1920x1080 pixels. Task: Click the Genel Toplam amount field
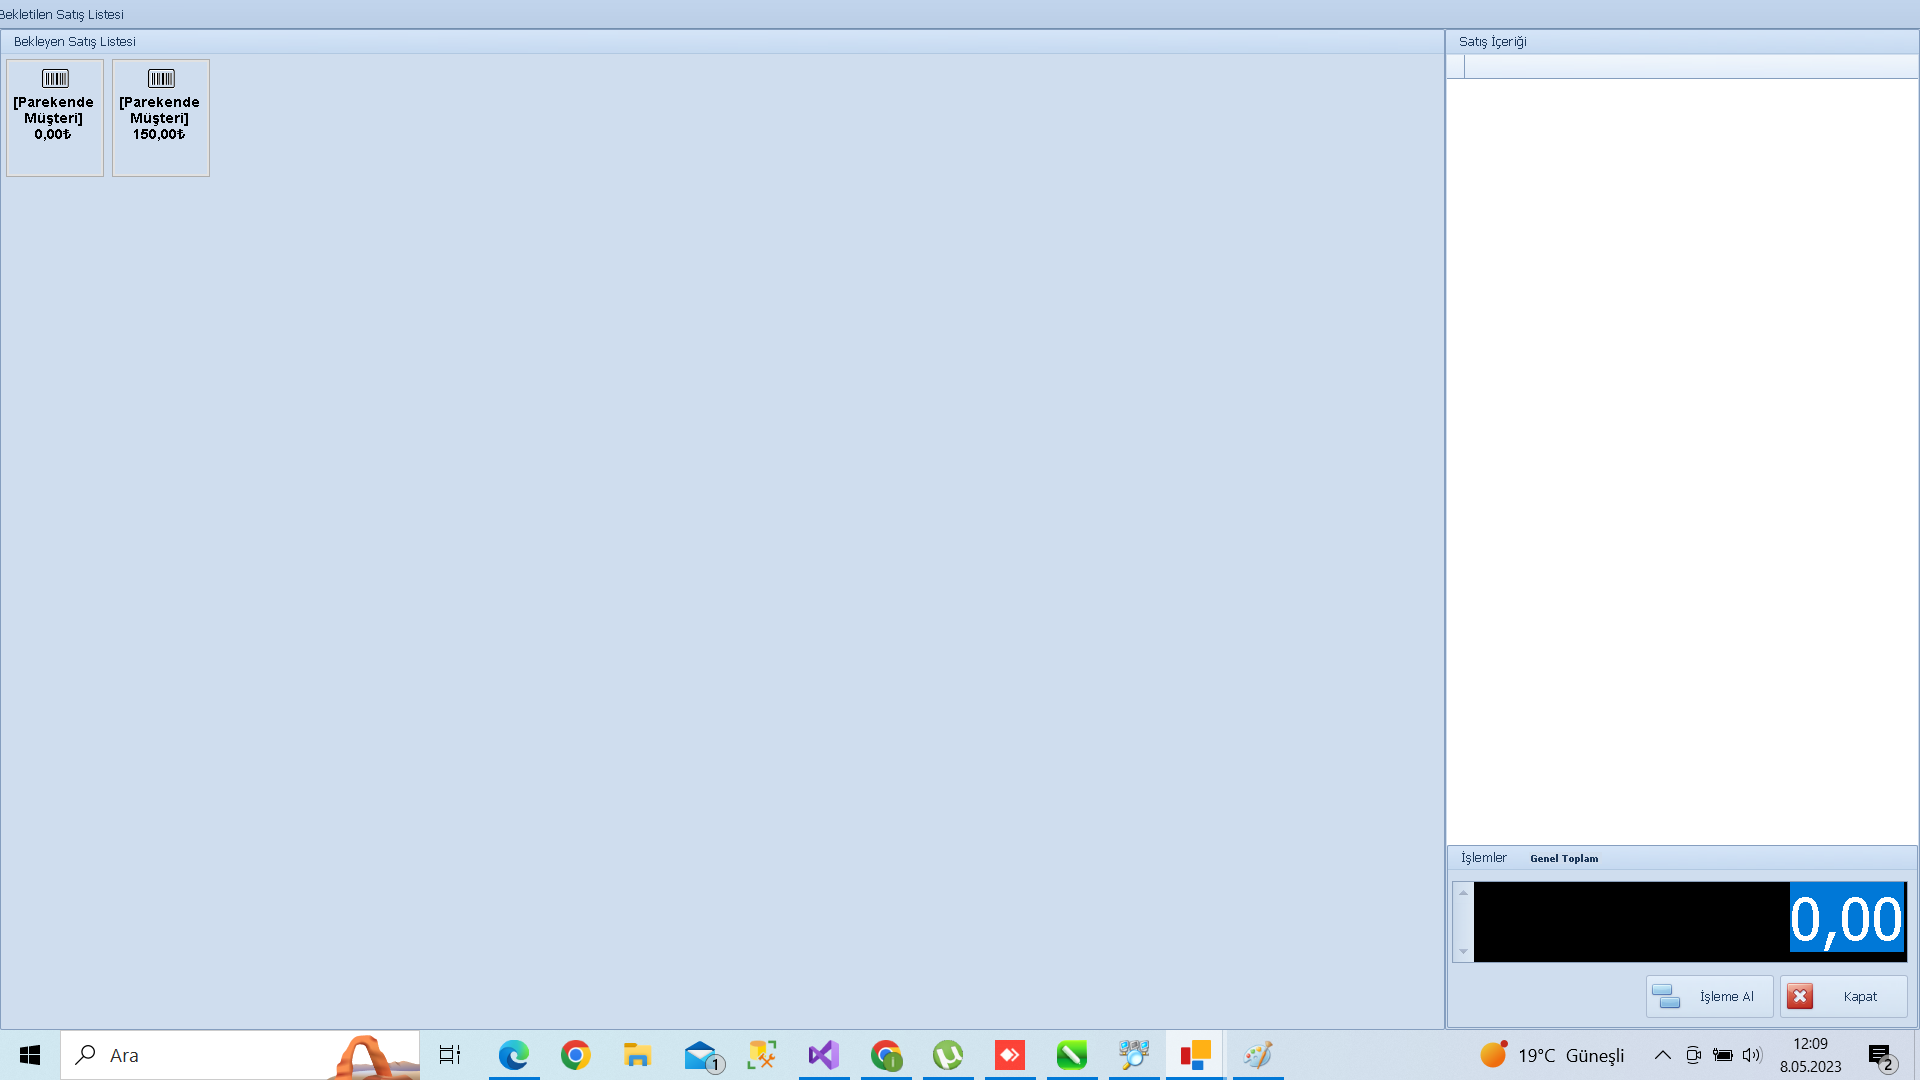click(1690, 921)
